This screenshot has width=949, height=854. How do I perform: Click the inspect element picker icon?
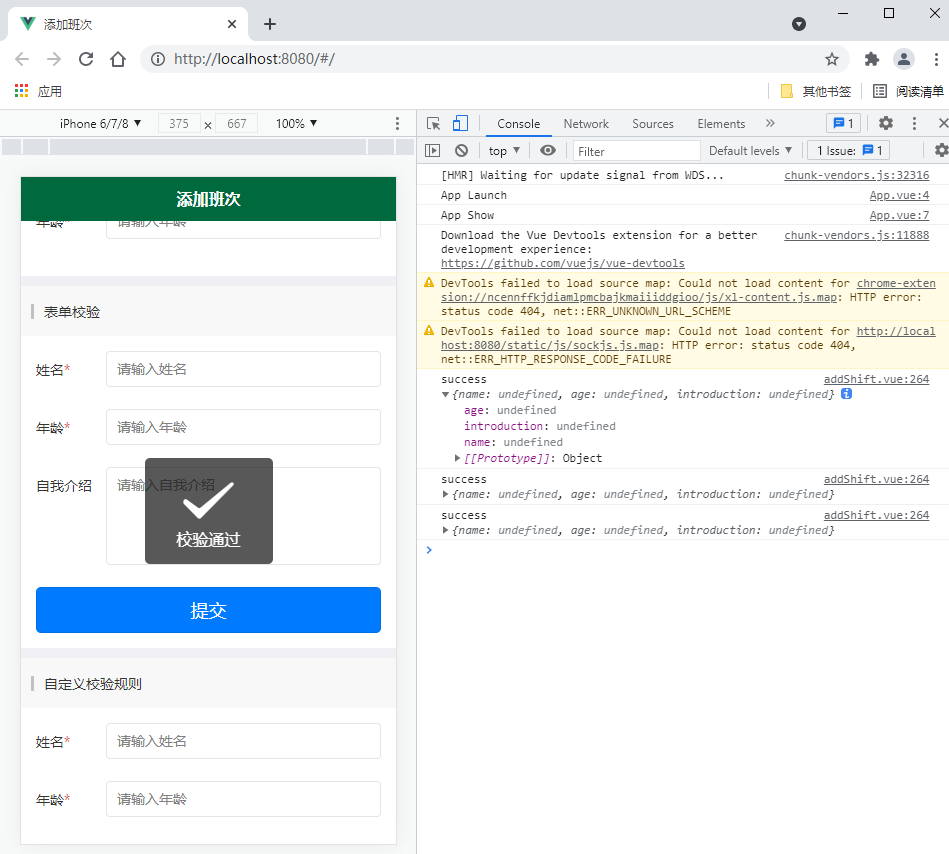point(433,124)
